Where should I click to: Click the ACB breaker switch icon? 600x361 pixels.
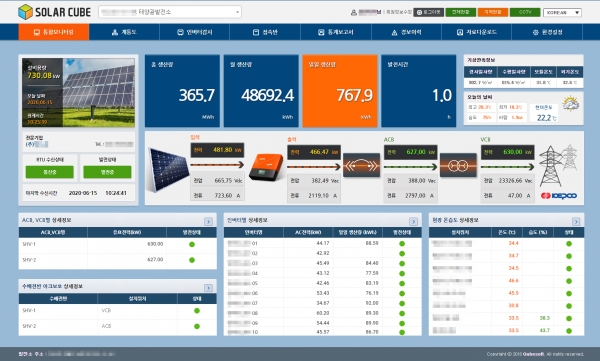[361, 165]
